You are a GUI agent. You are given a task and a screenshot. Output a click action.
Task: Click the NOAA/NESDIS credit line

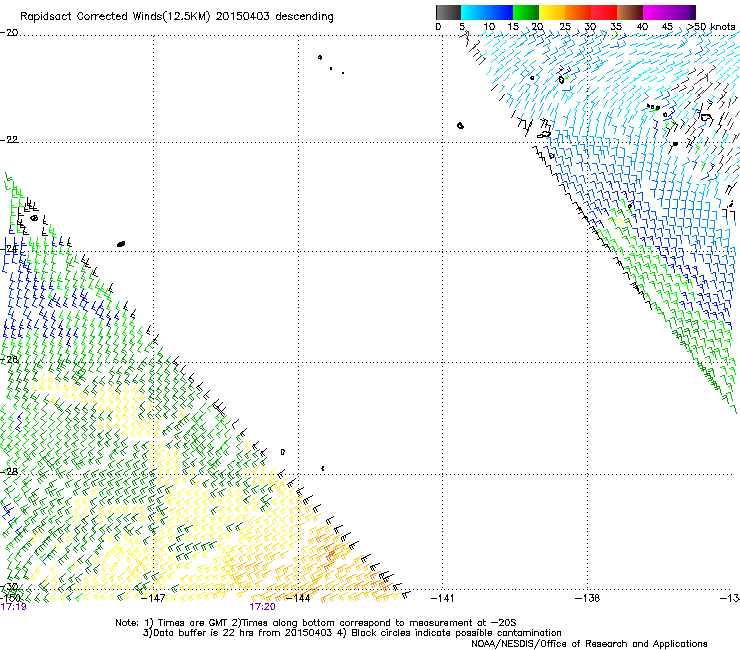click(x=589, y=644)
